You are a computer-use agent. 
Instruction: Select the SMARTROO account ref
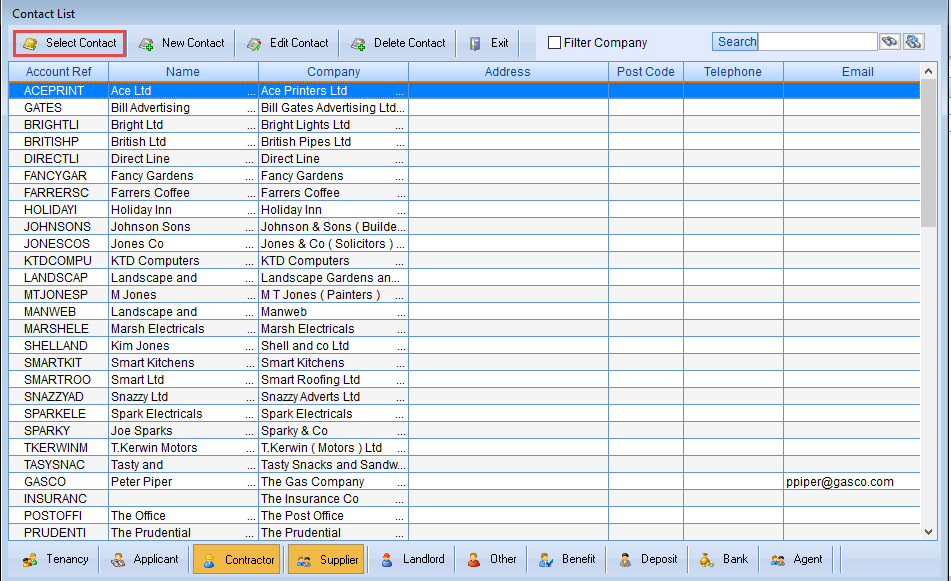[58, 379]
